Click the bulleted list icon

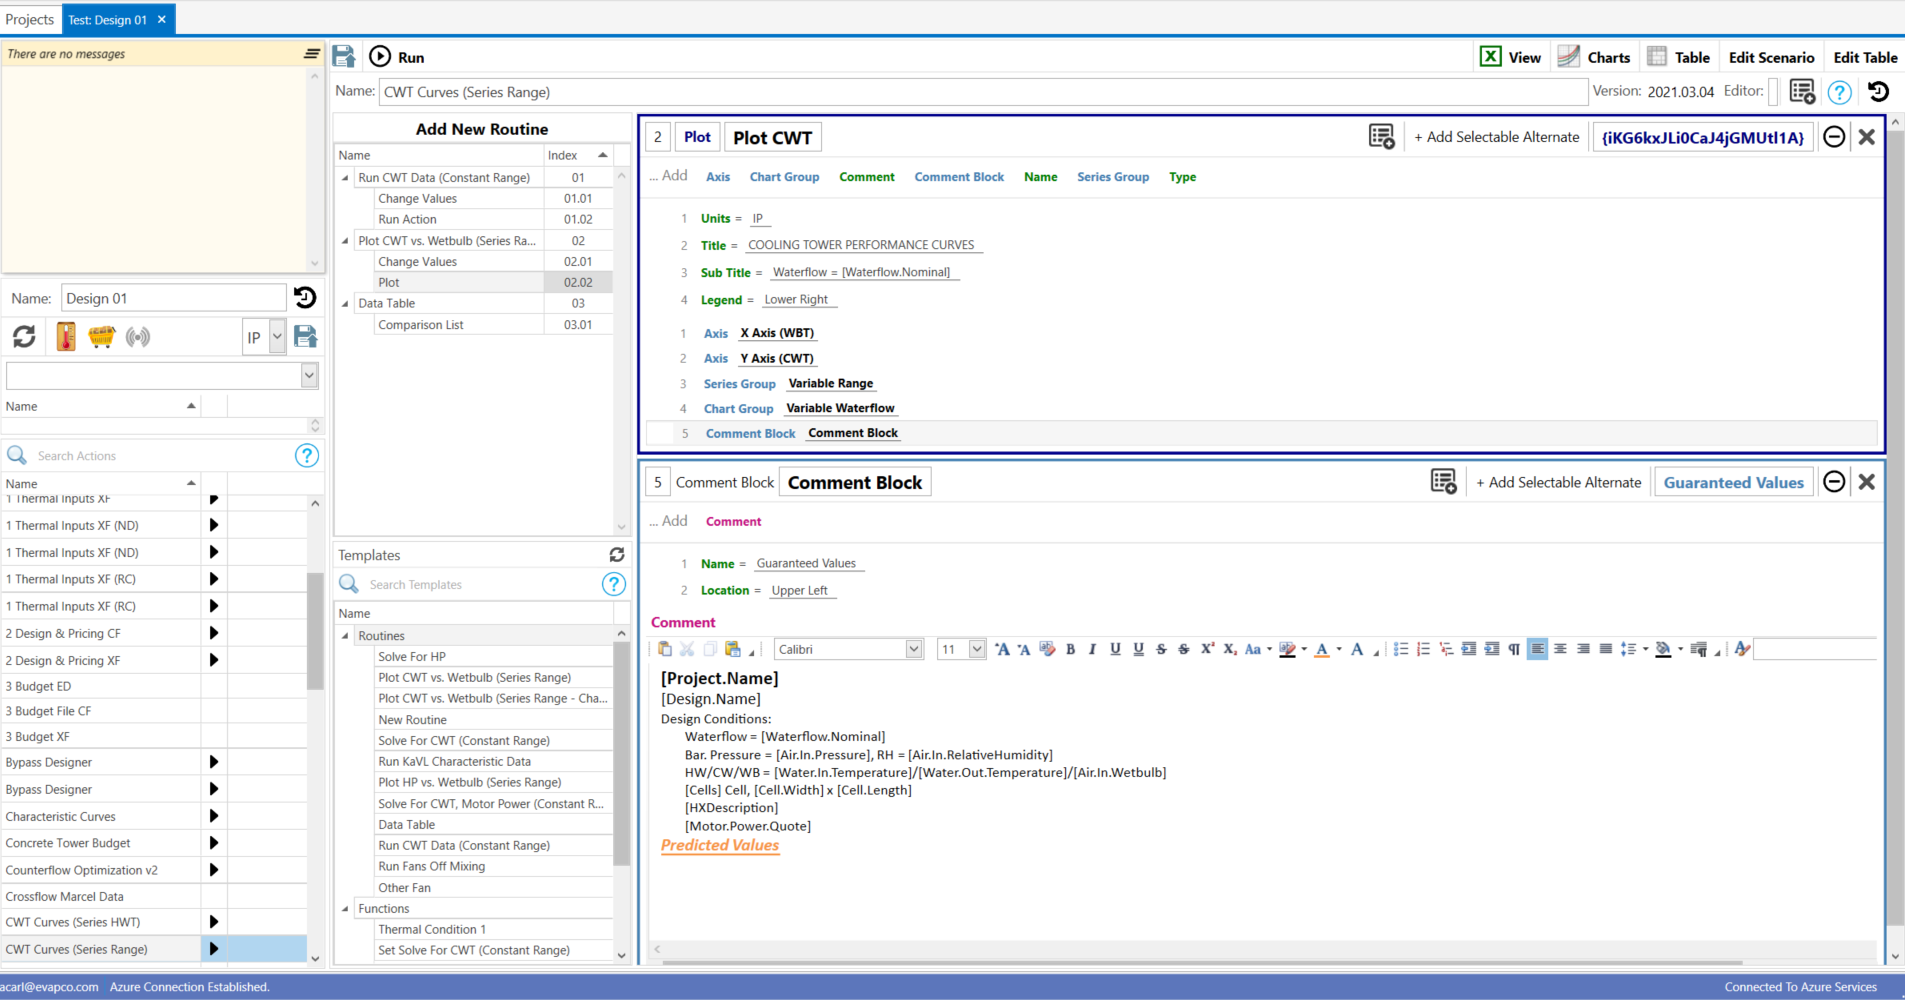tap(1400, 649)
